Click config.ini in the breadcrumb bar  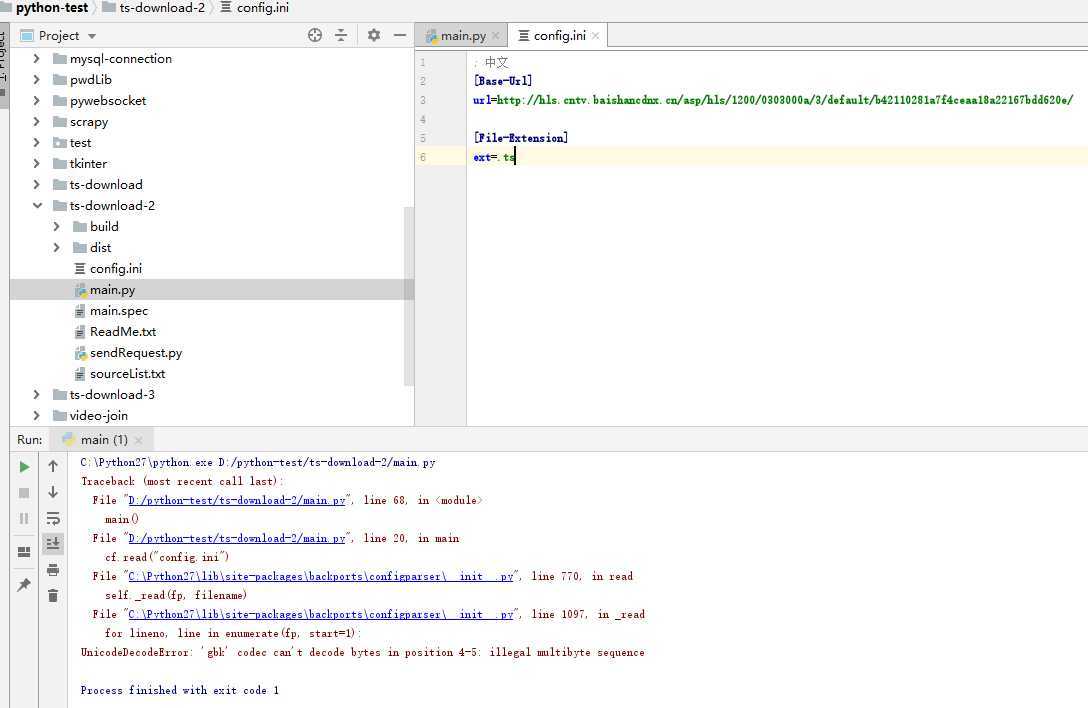[262, 8]
